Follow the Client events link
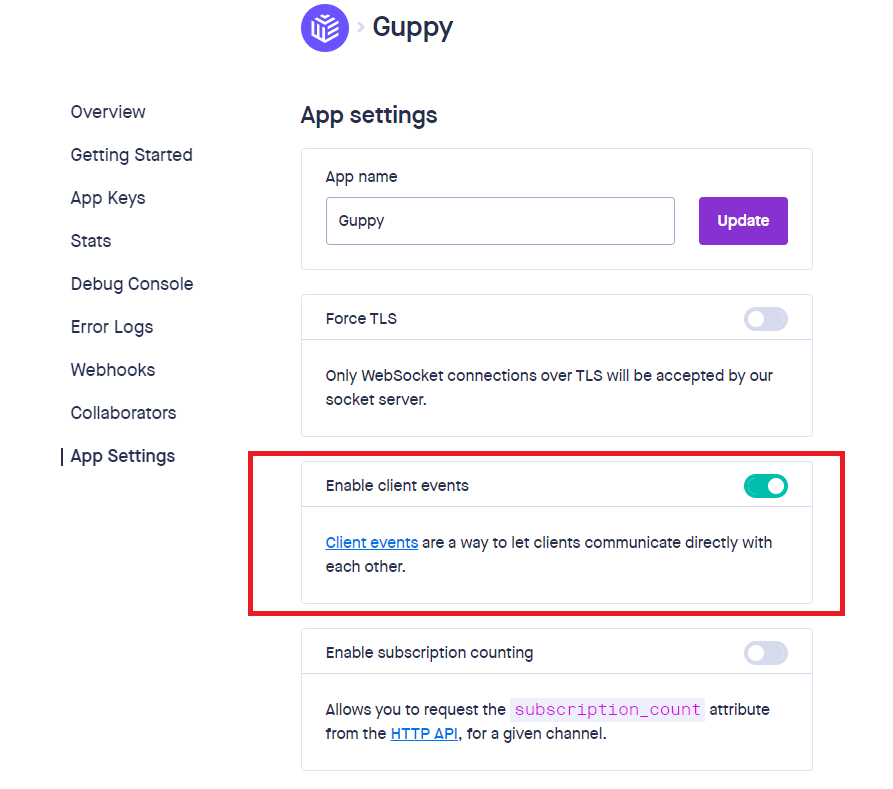Screen dimensions: 893x789 click(x=372, y=543)
